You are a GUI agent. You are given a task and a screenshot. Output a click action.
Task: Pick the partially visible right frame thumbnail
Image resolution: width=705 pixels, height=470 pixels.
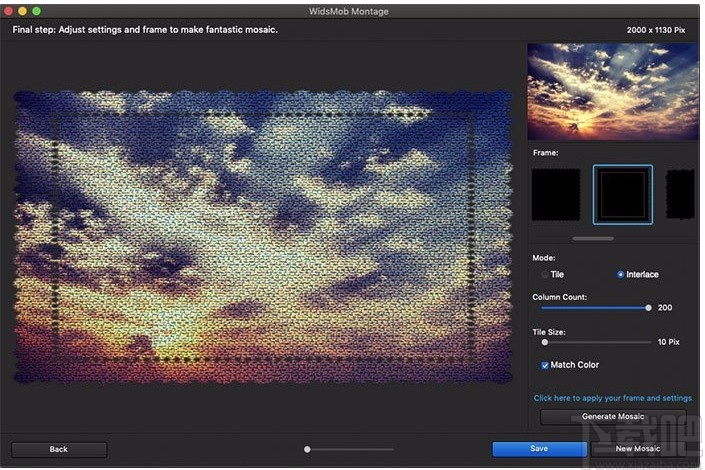point(680,195)
